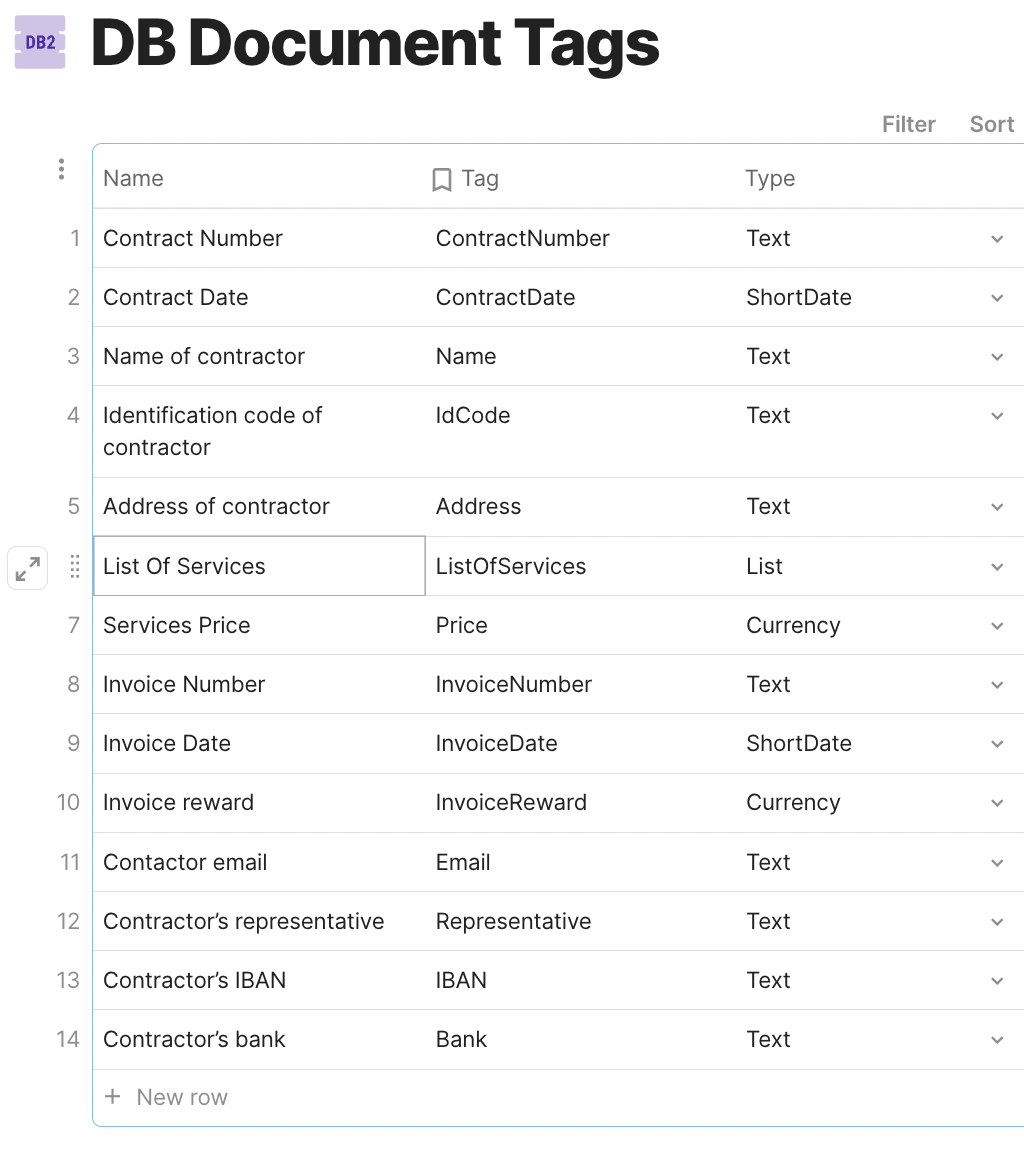Select the Contactor email name cell
This screenshot has height=1172, width=1024.
click(x=185, y=862)
